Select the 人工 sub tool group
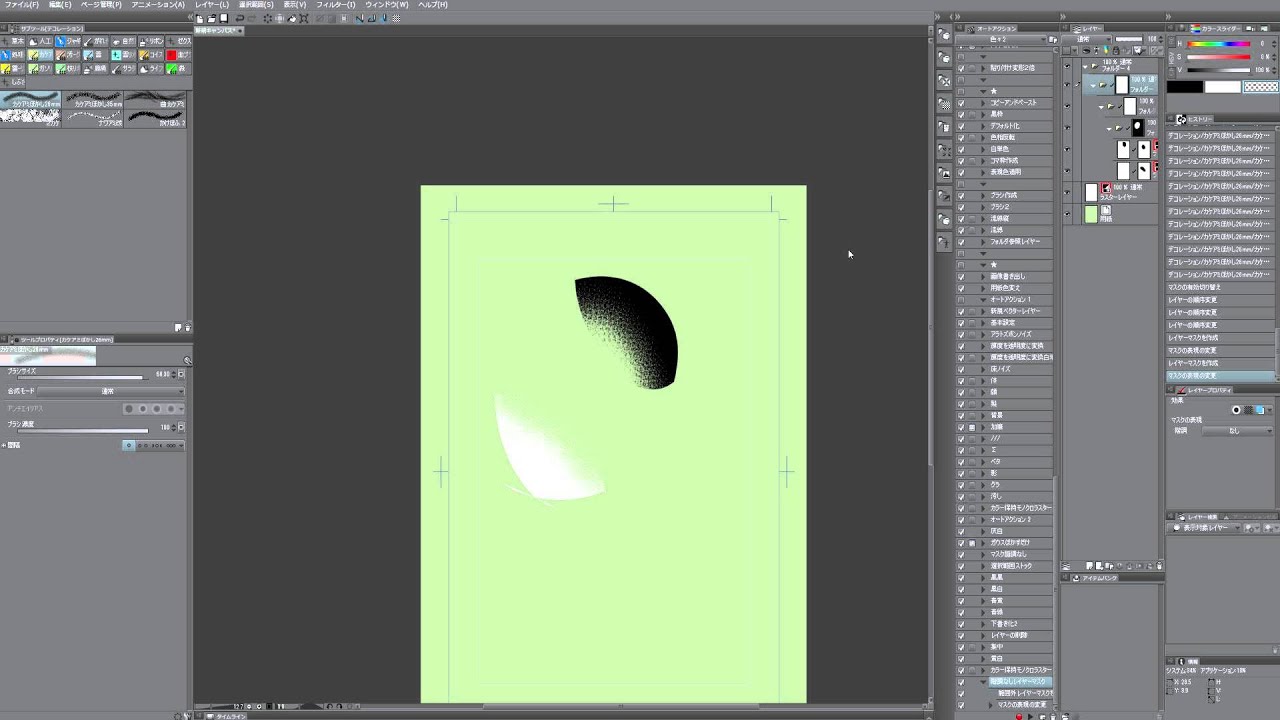 click(40, 41)
